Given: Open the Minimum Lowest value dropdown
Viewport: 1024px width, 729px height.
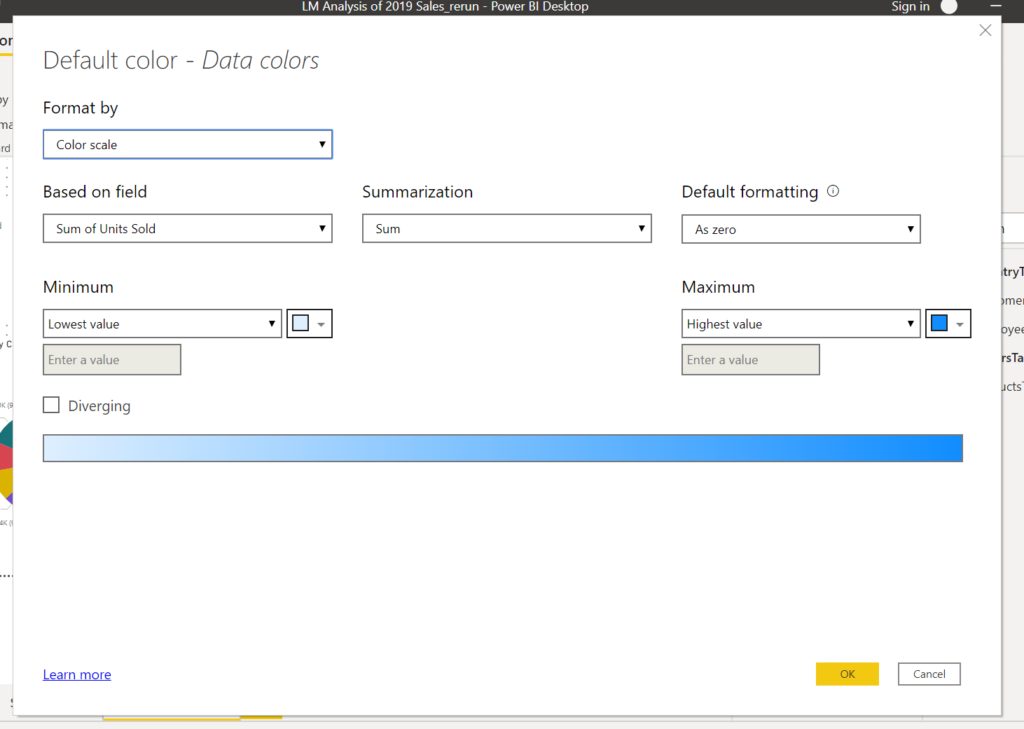Looking at the screenshot, I should 162,324.
